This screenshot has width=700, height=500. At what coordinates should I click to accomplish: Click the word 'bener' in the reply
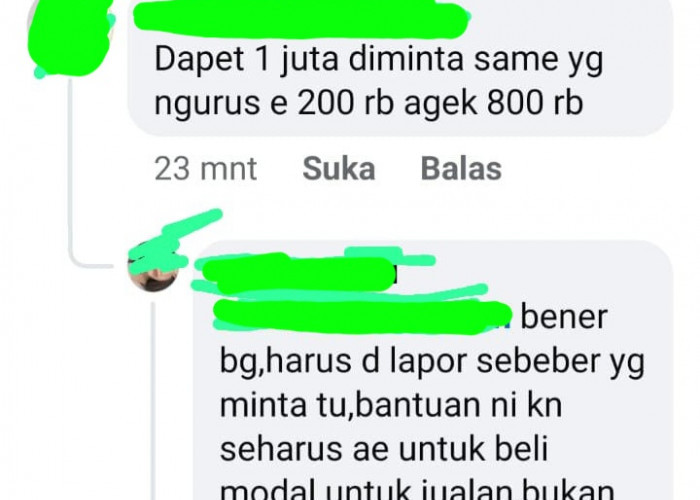tap(564, 317)
